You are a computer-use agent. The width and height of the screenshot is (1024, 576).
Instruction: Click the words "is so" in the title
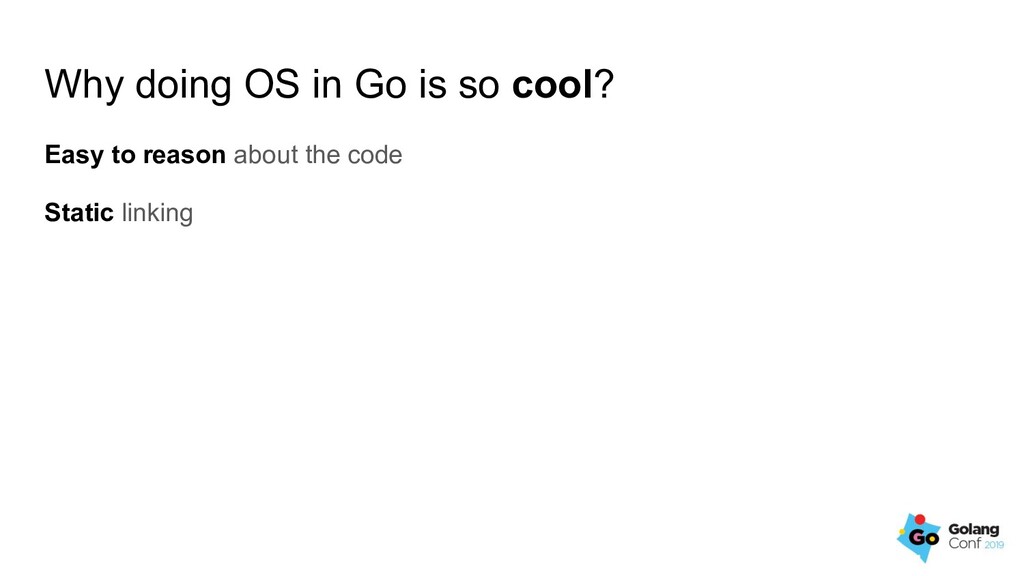pos(458,84)
